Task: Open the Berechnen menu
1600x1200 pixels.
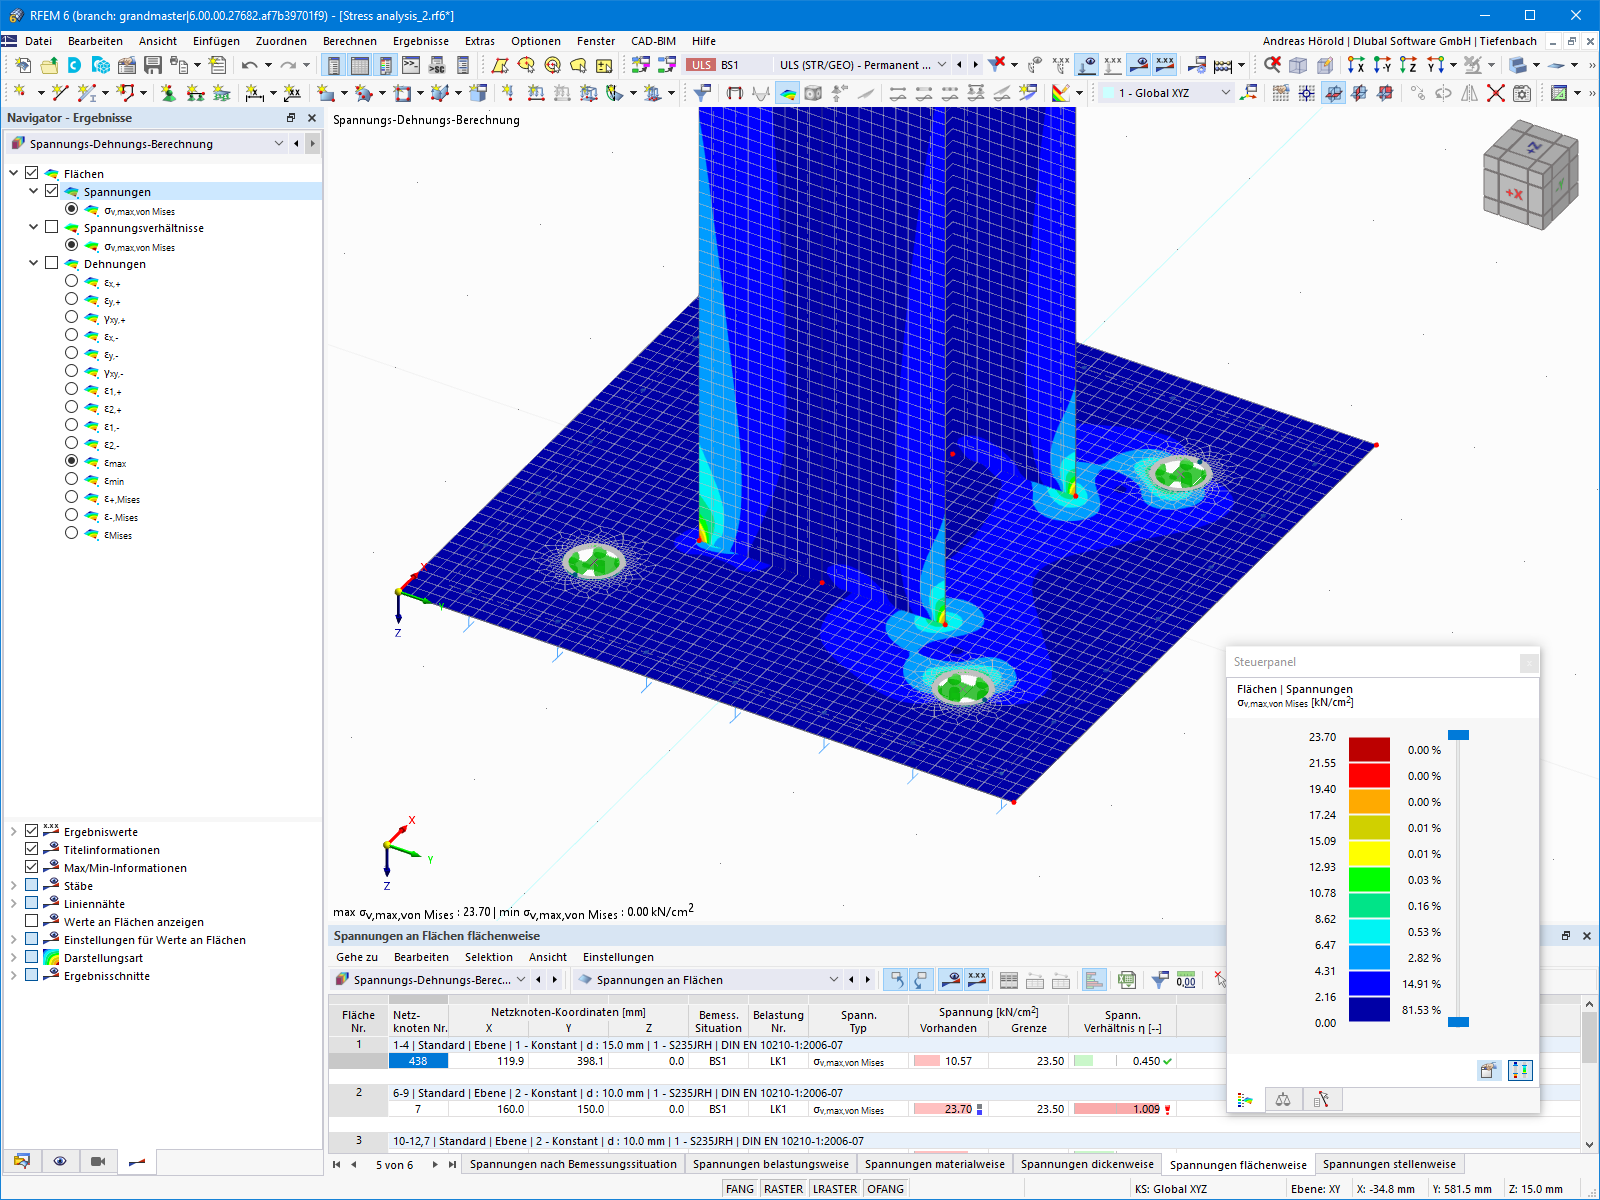Action: pos(350,41)
